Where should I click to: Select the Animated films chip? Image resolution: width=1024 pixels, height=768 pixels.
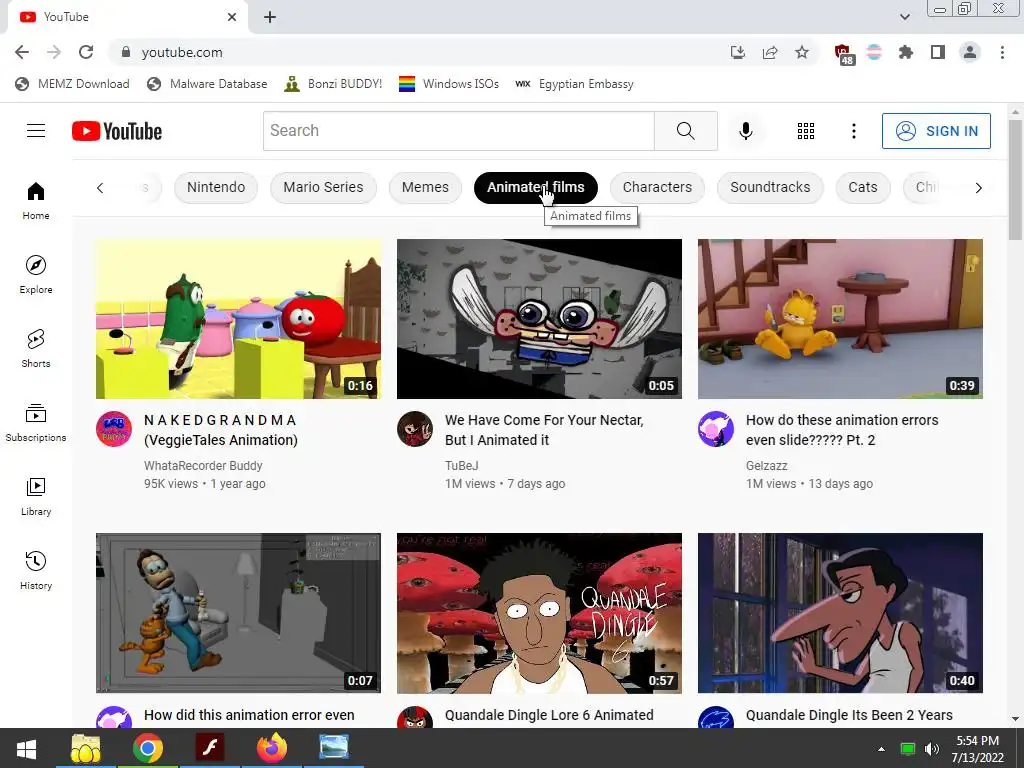(x=536, y=187)
